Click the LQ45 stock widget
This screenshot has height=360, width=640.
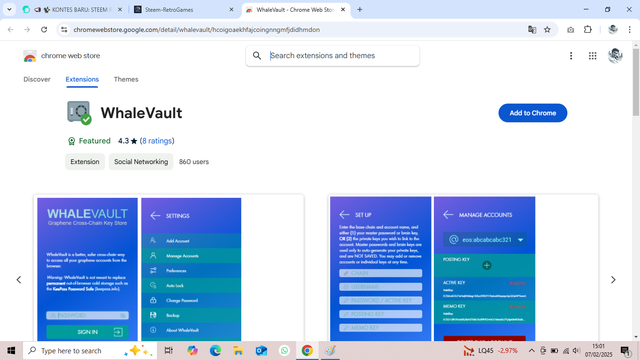coord(490,351)
